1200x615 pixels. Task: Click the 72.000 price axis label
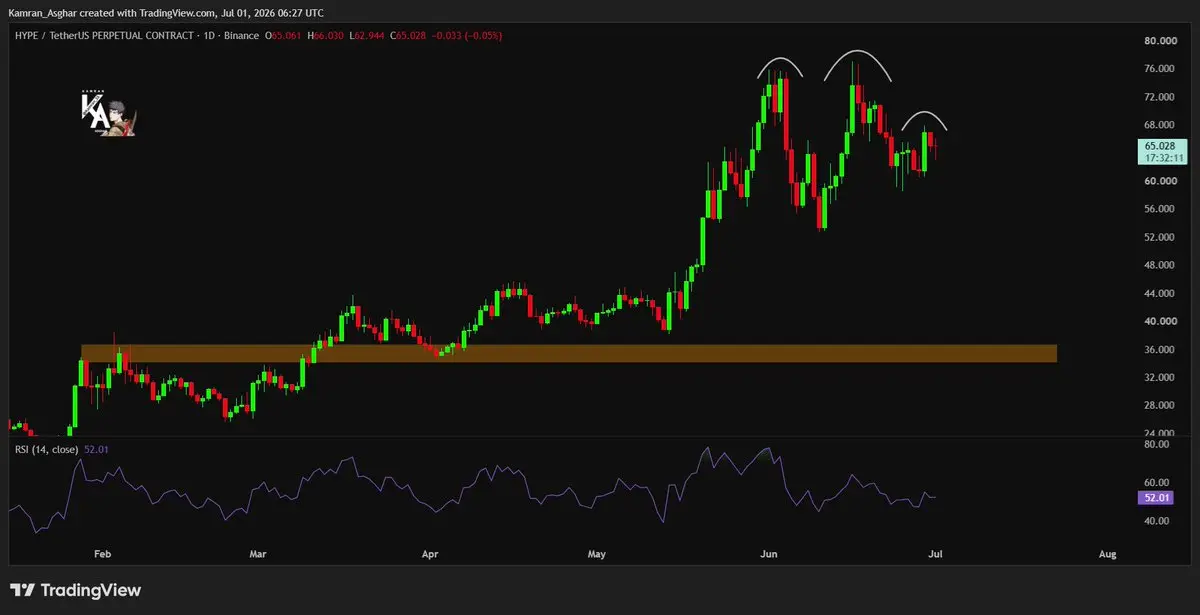(x=1161, y=97)
